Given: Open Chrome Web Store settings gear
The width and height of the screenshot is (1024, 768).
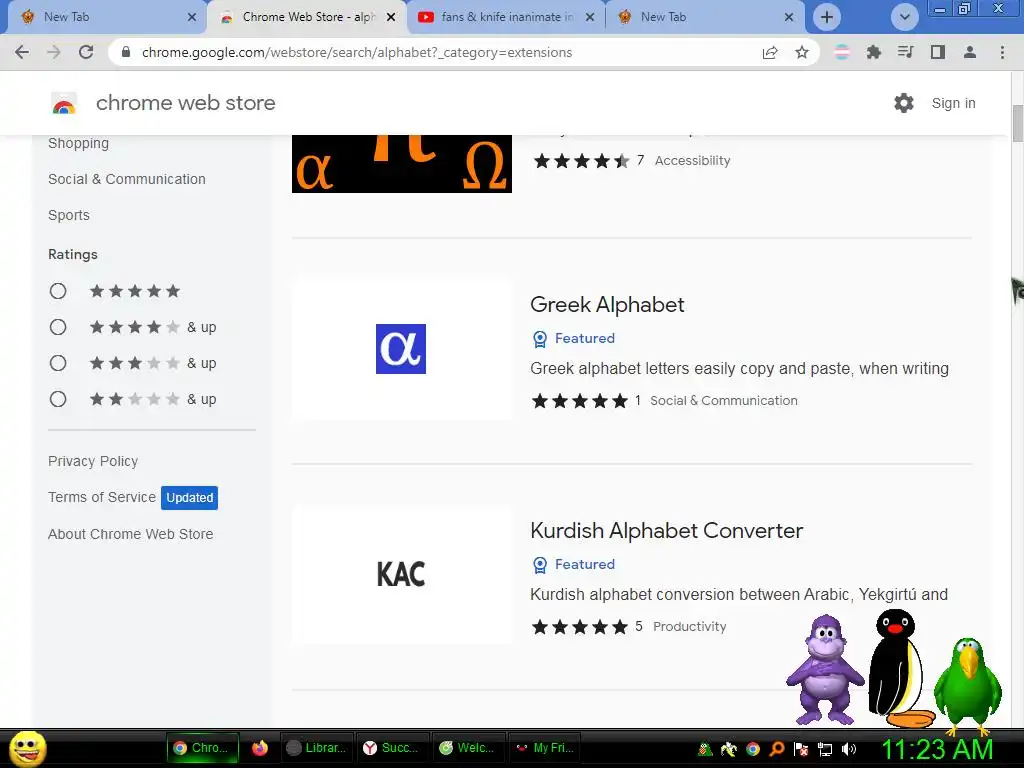Looking at the screenshot, I should click(x=904, y=103).
